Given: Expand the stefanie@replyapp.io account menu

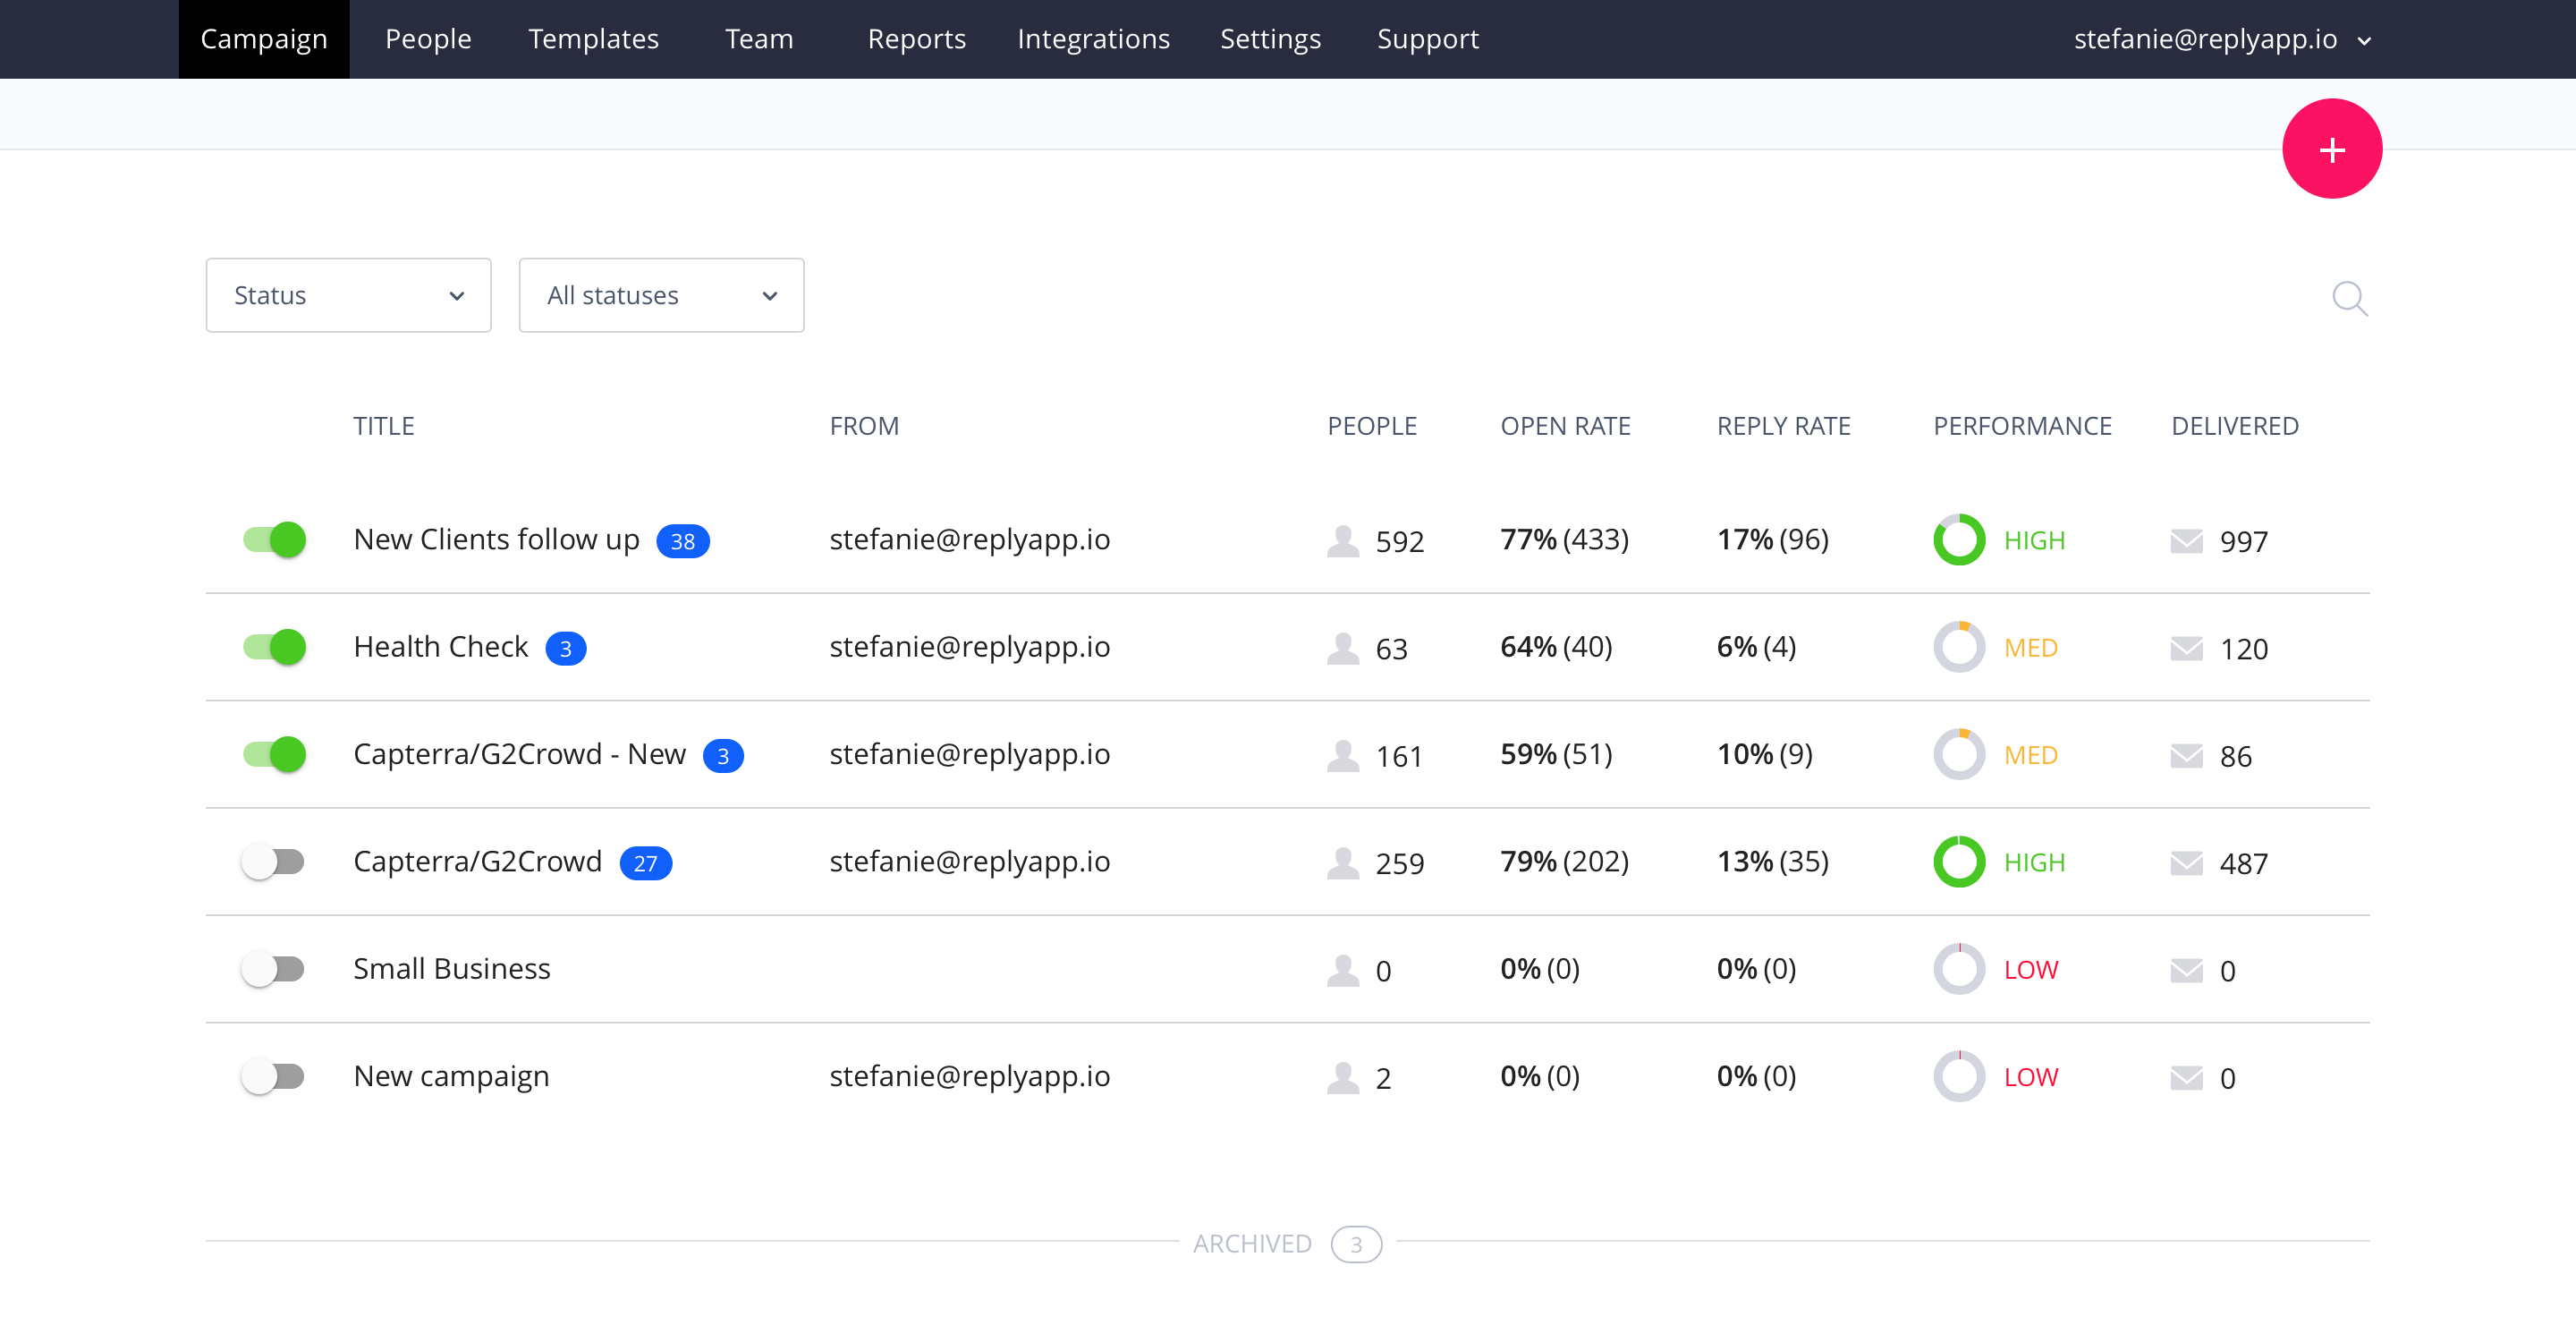Looking at the screenshot, I should click(x=2221, y=39).
